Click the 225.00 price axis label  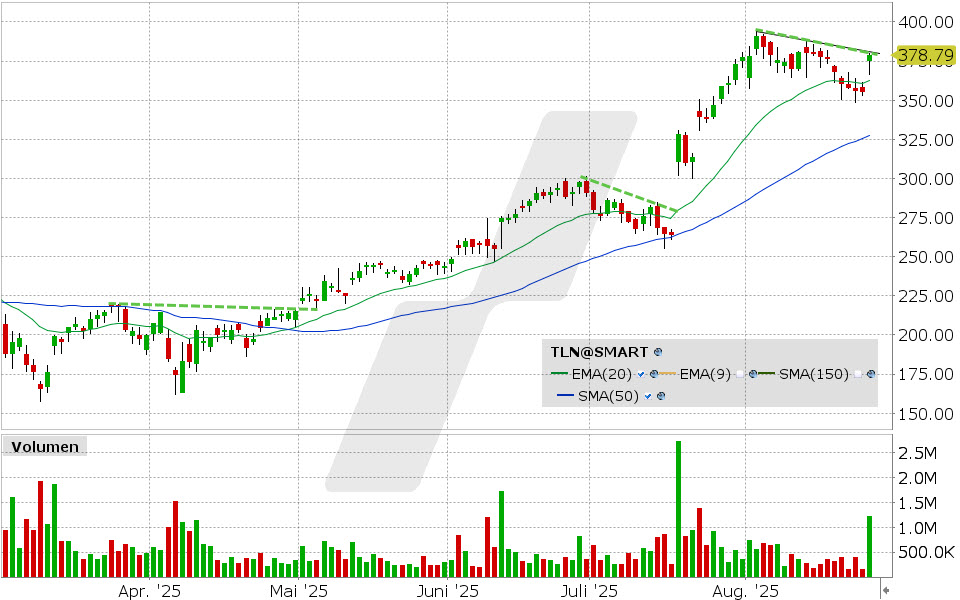click(925, 296)
